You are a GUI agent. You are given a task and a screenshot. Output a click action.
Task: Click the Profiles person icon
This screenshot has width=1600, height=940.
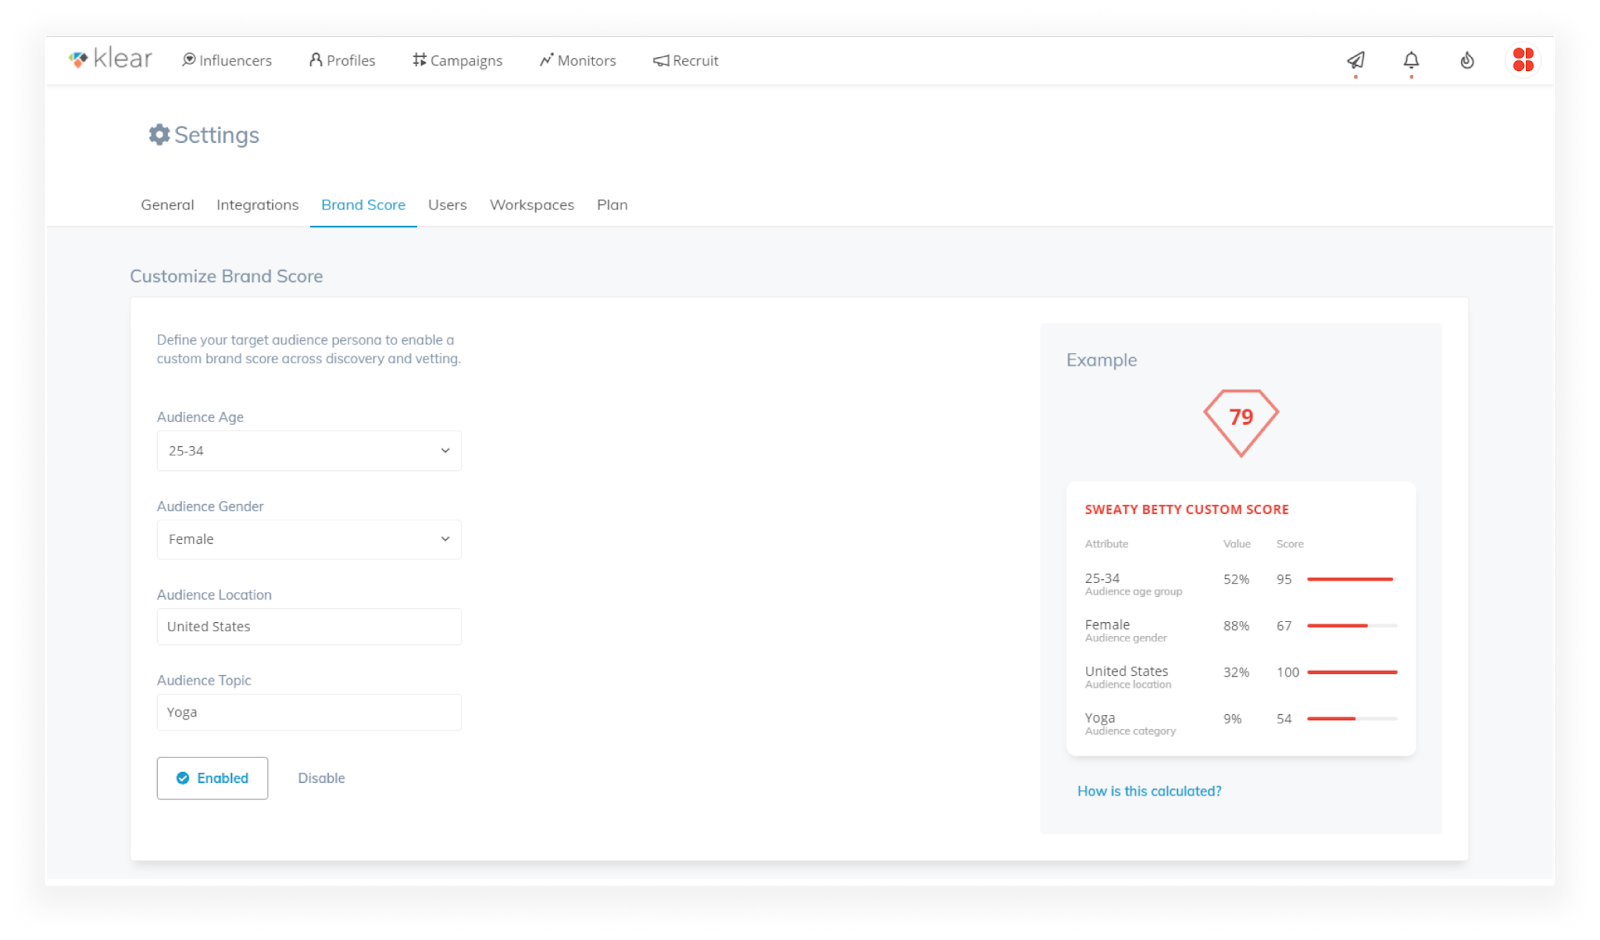click(316, 60)
